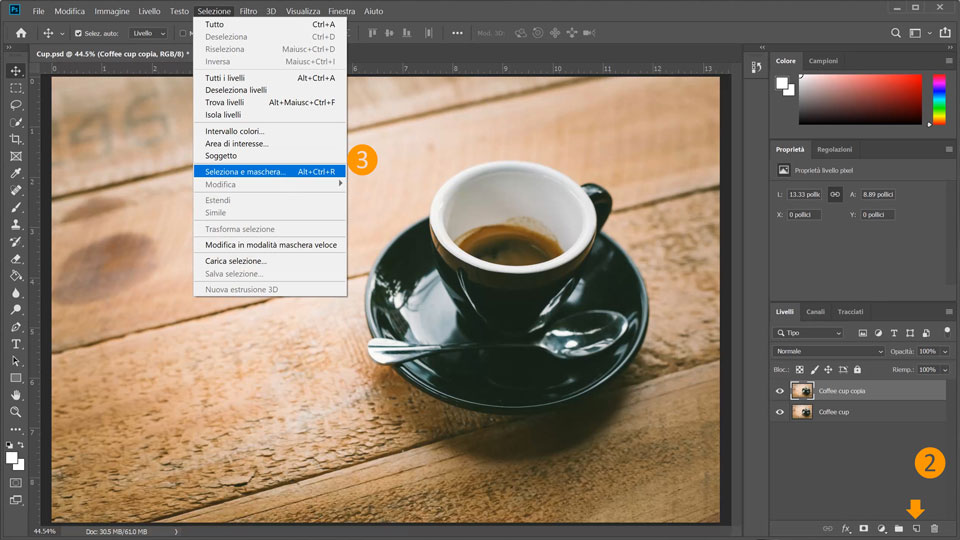The height and width of the screenshot is (540, 960).
Task: Delete layer with the trash icon
Action: point(935,528)
